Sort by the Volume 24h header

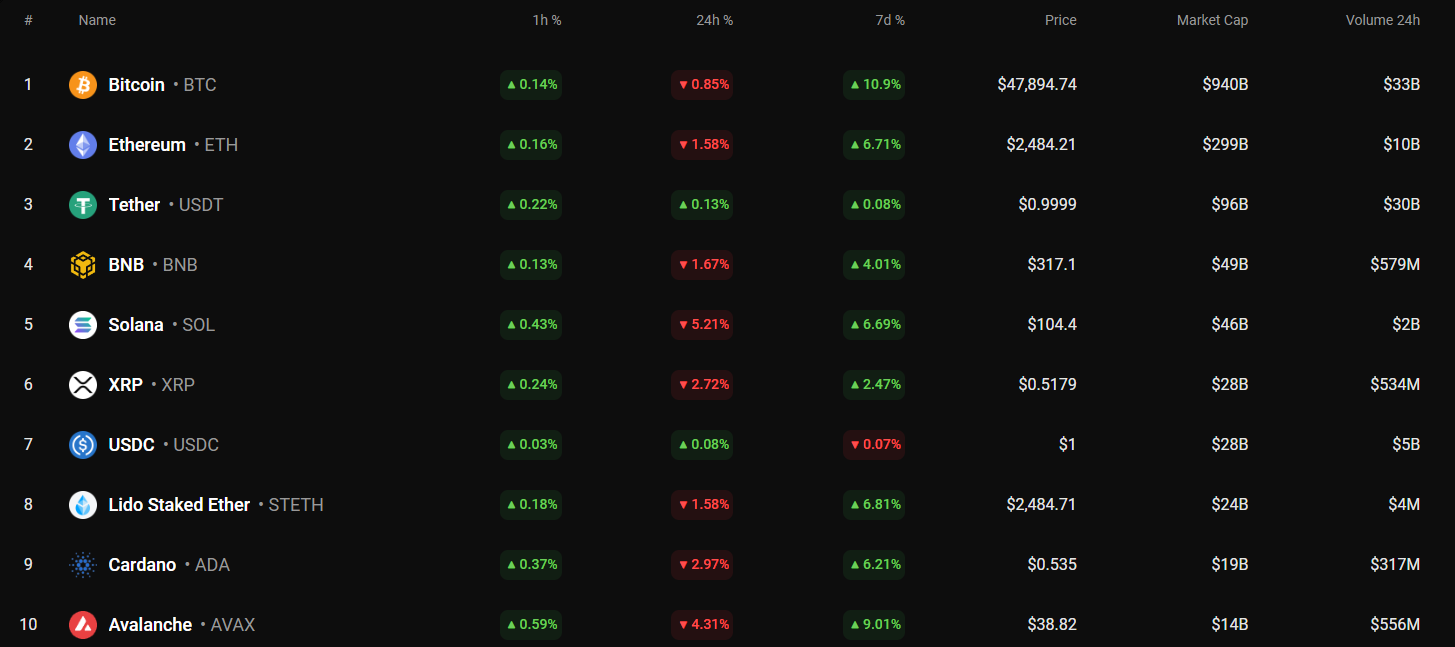point(1382,20)
